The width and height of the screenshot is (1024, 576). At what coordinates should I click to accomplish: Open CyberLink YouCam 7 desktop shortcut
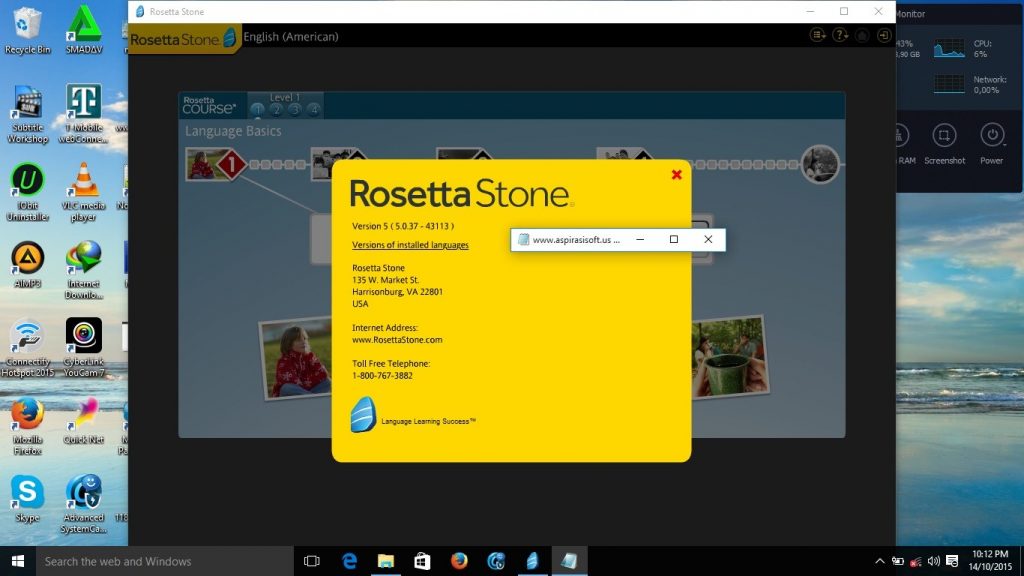click(x=84, y=348)
